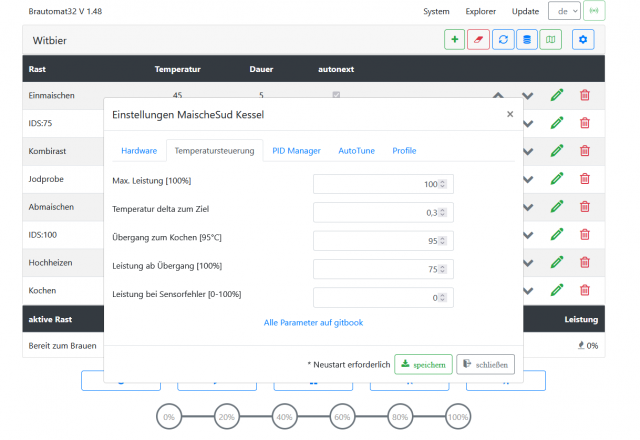Open the blue database stack icon
This screenshot has height=440, width=640.
527,40
